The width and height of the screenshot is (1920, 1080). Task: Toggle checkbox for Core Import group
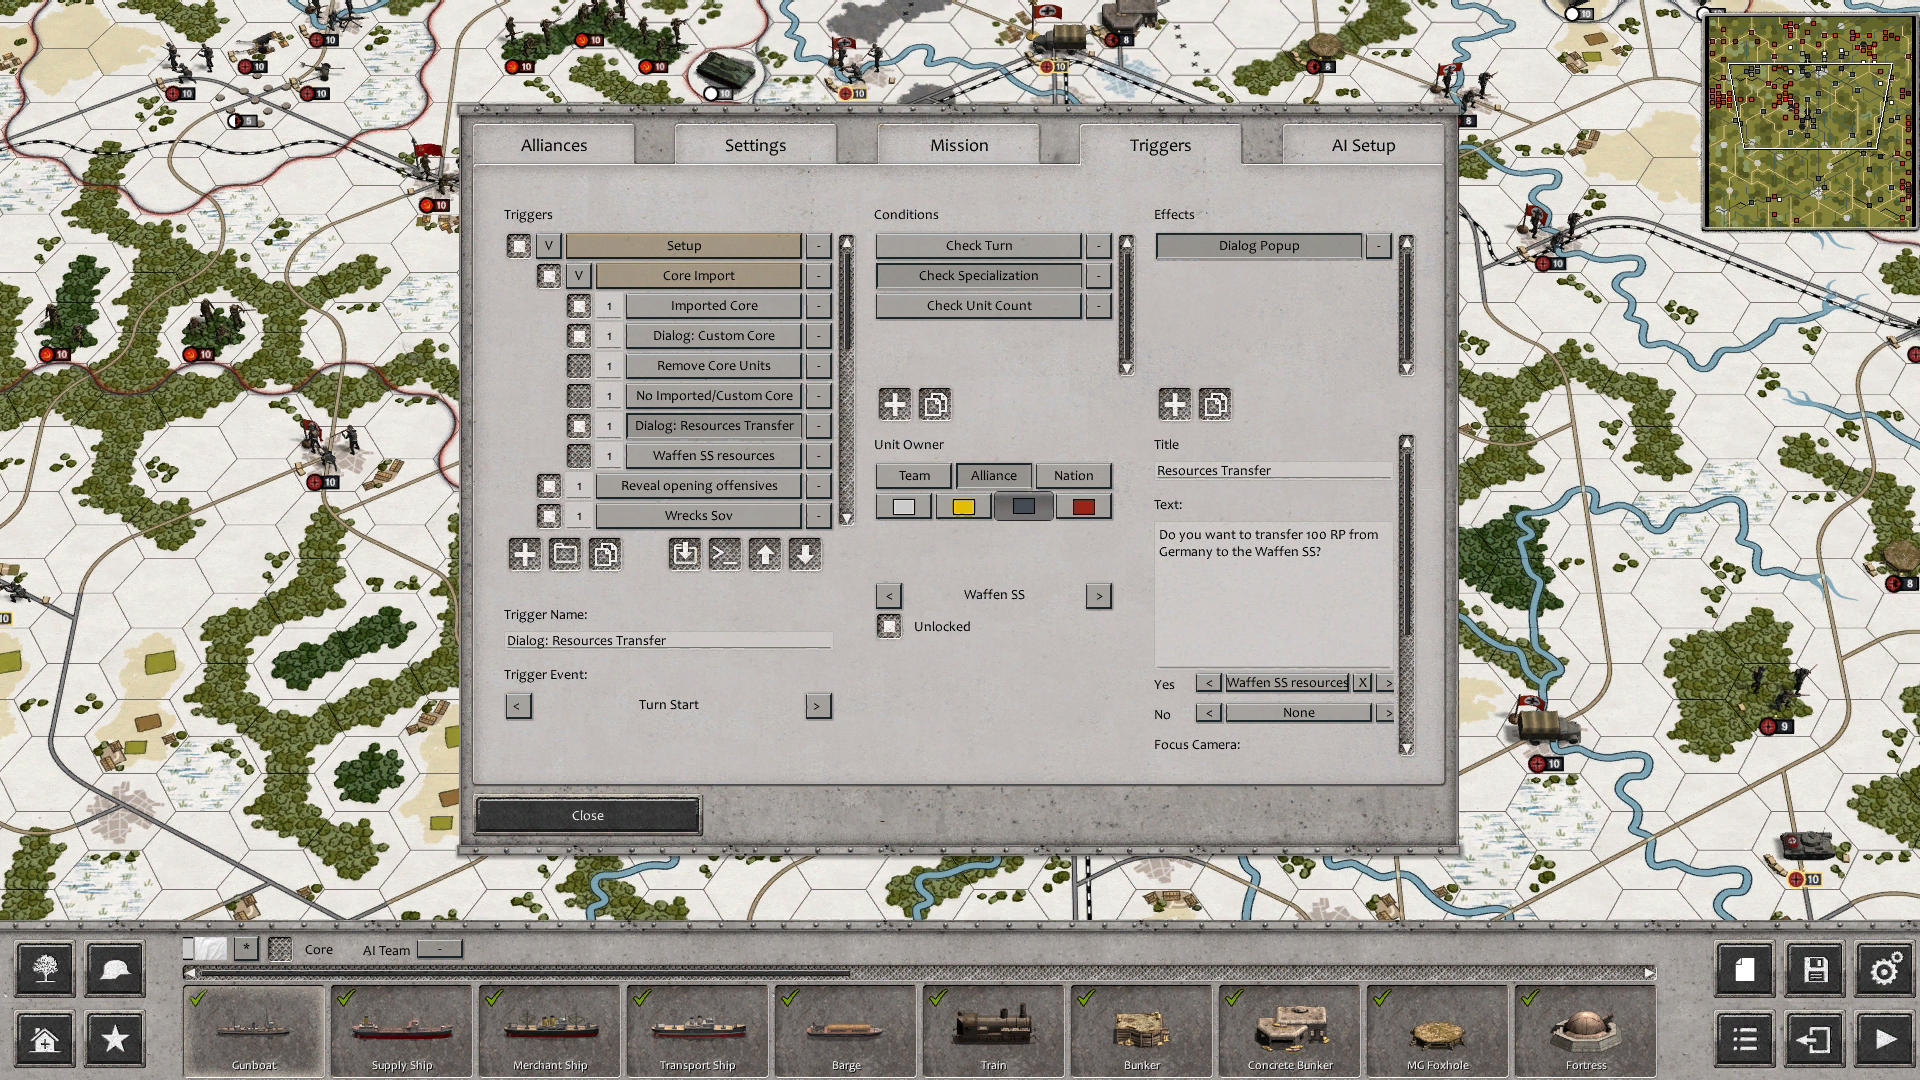[549, 275]
